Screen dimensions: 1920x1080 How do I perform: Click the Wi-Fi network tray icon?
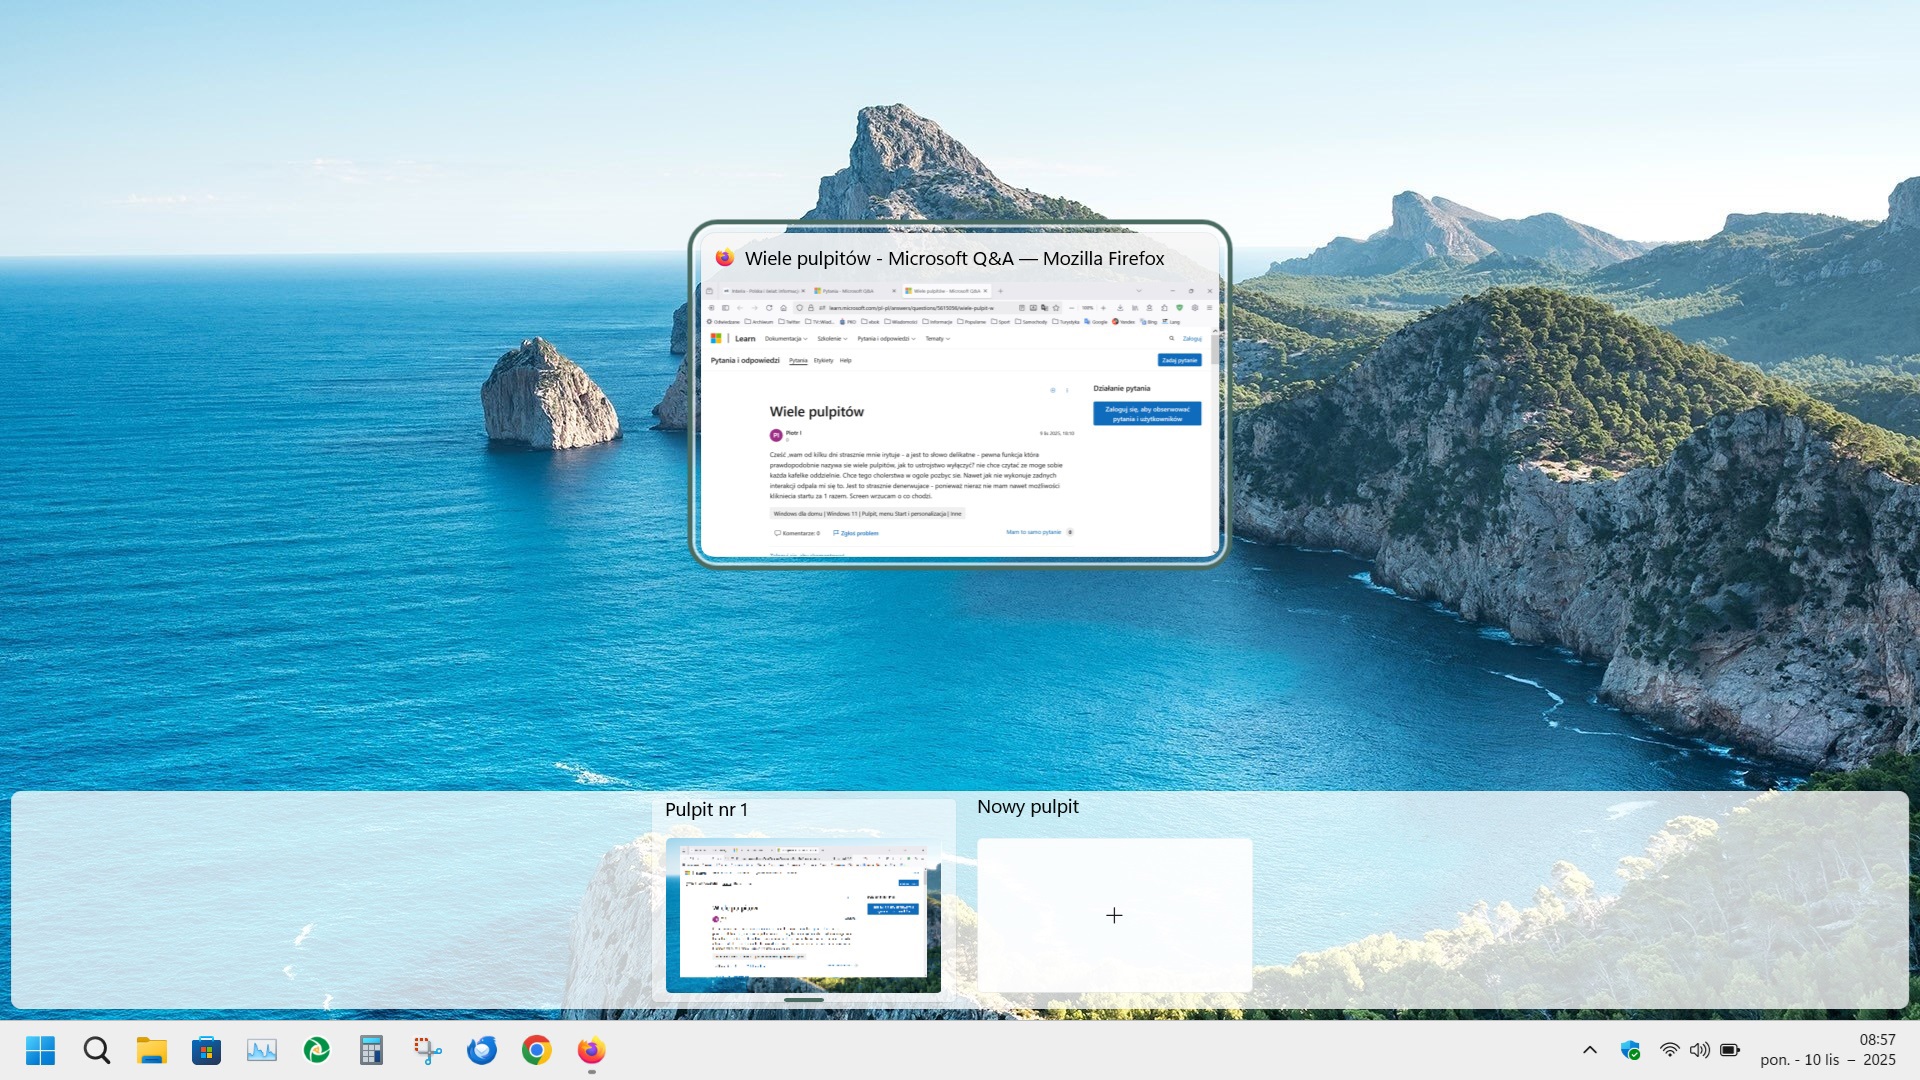tap(1669, 1050)
